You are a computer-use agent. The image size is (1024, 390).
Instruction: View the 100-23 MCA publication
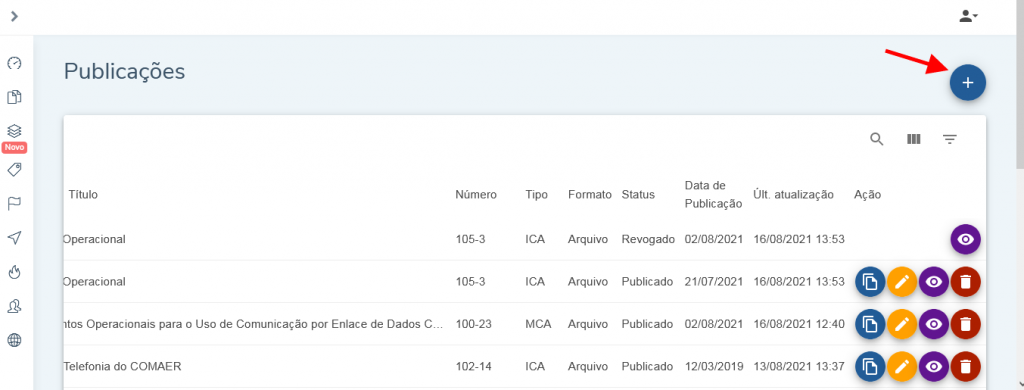[x=934, y=324]
